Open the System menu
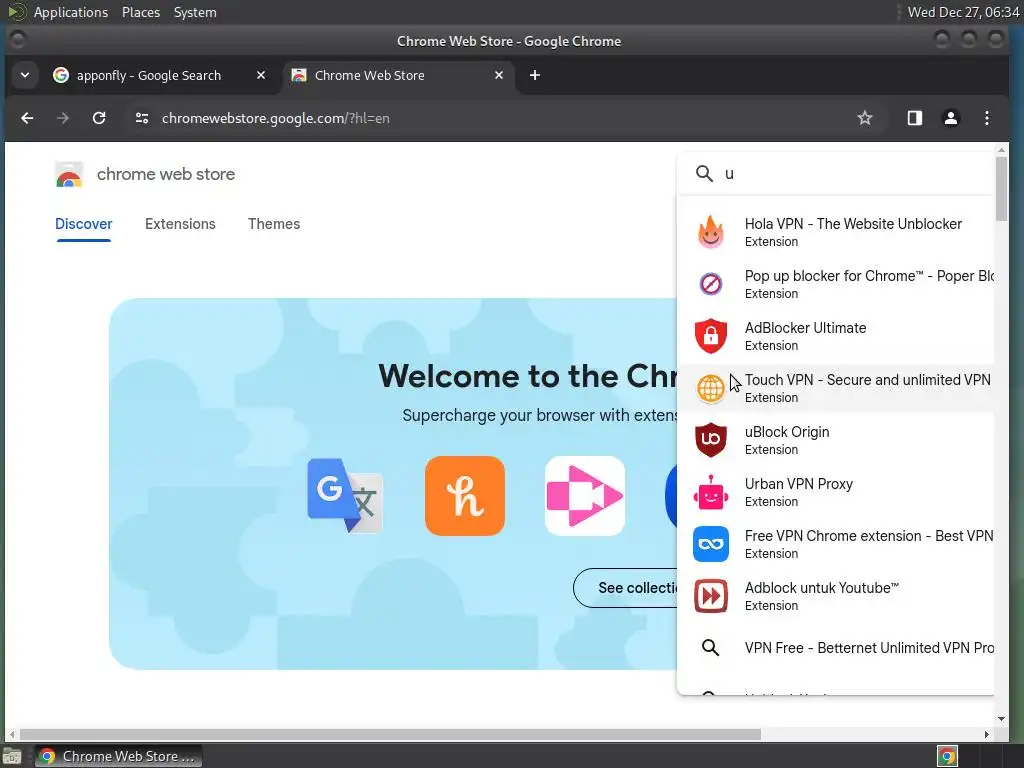 click(195, 12)
